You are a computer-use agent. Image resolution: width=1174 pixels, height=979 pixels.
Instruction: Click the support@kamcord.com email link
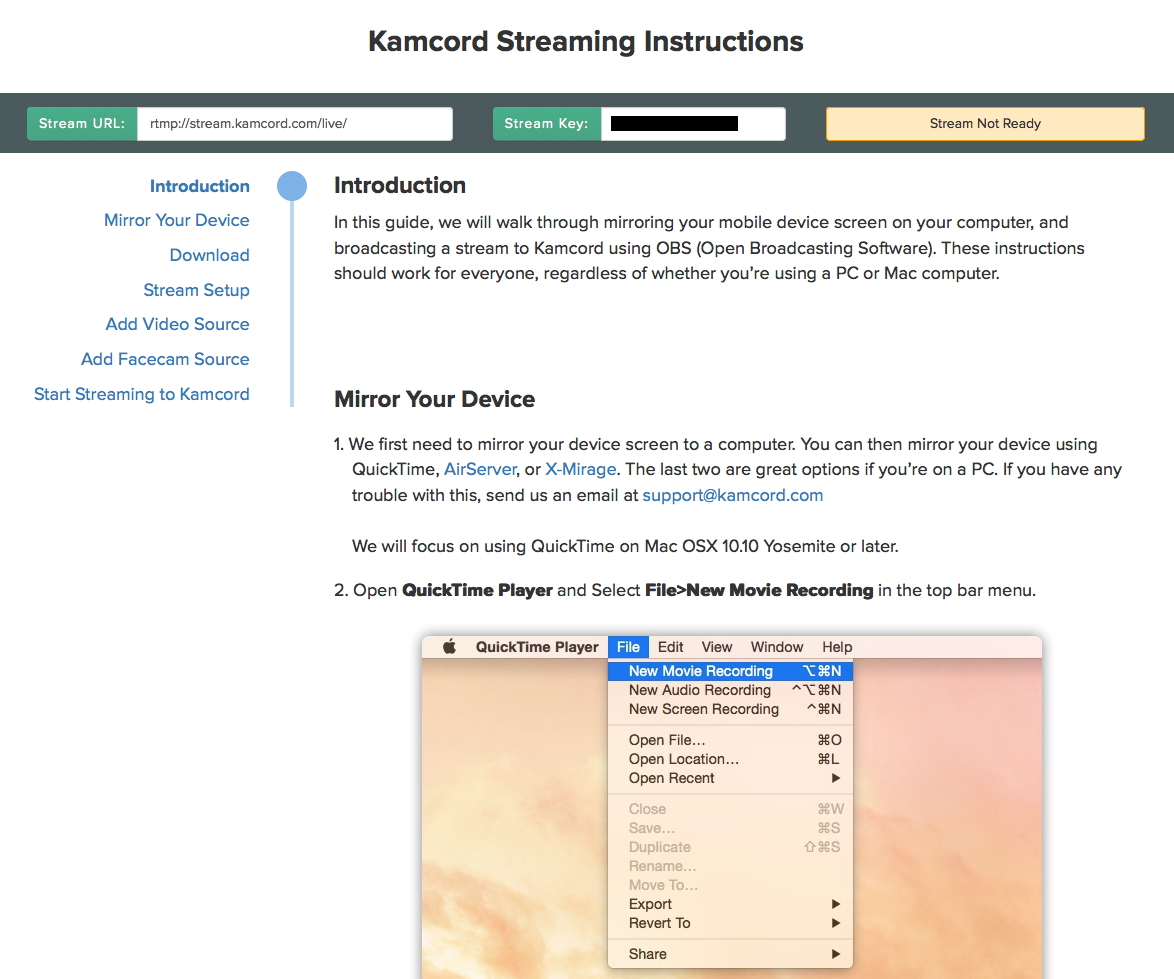point(732,495)
